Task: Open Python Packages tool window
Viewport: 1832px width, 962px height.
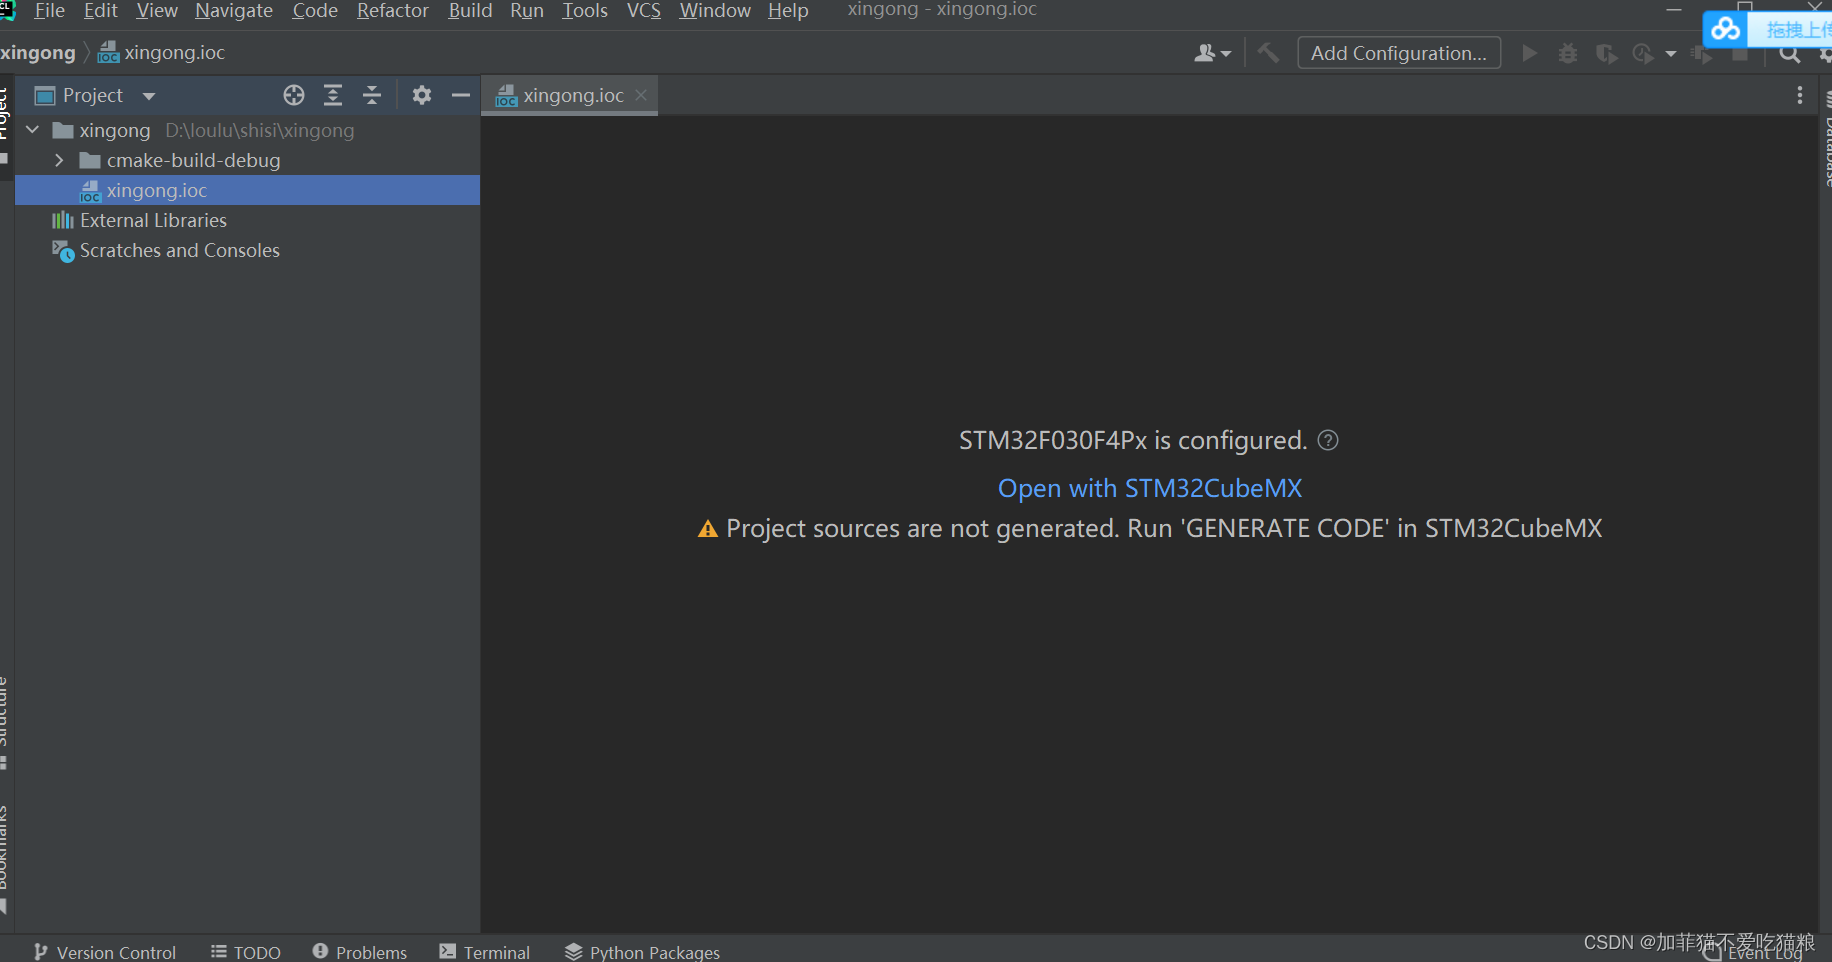Action: click(642, 951)
